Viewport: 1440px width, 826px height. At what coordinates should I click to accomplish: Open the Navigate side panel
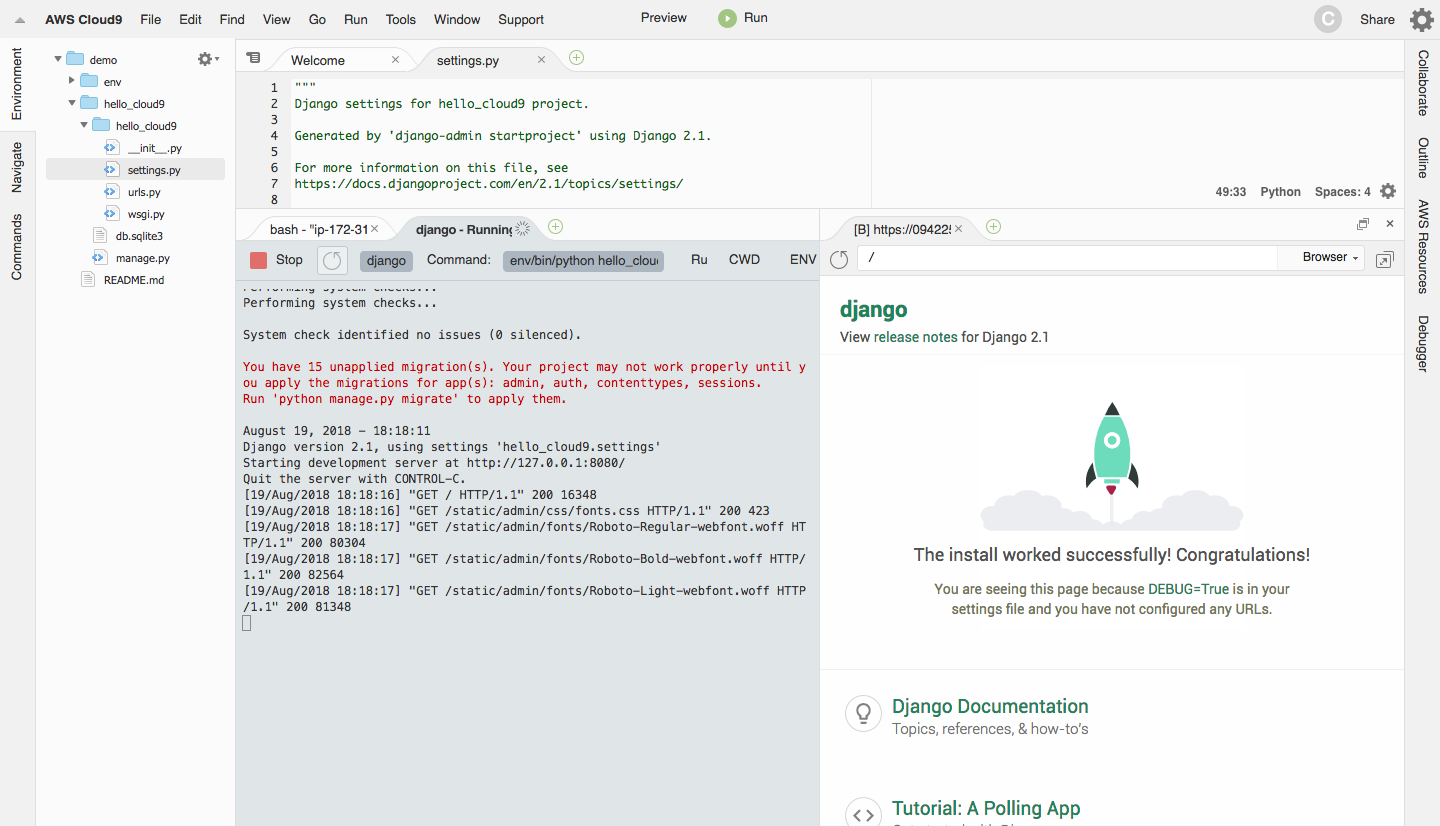[17, 167]
